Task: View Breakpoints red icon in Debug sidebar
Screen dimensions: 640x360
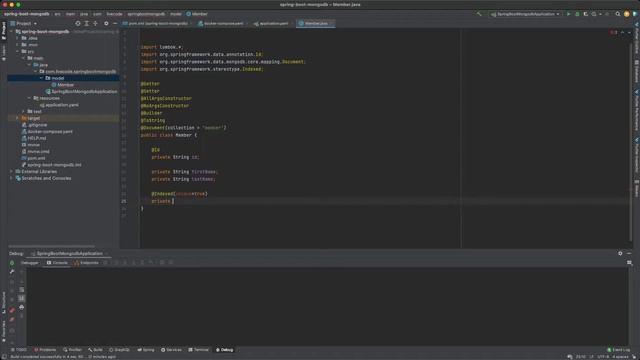Action: click(12, 311)
